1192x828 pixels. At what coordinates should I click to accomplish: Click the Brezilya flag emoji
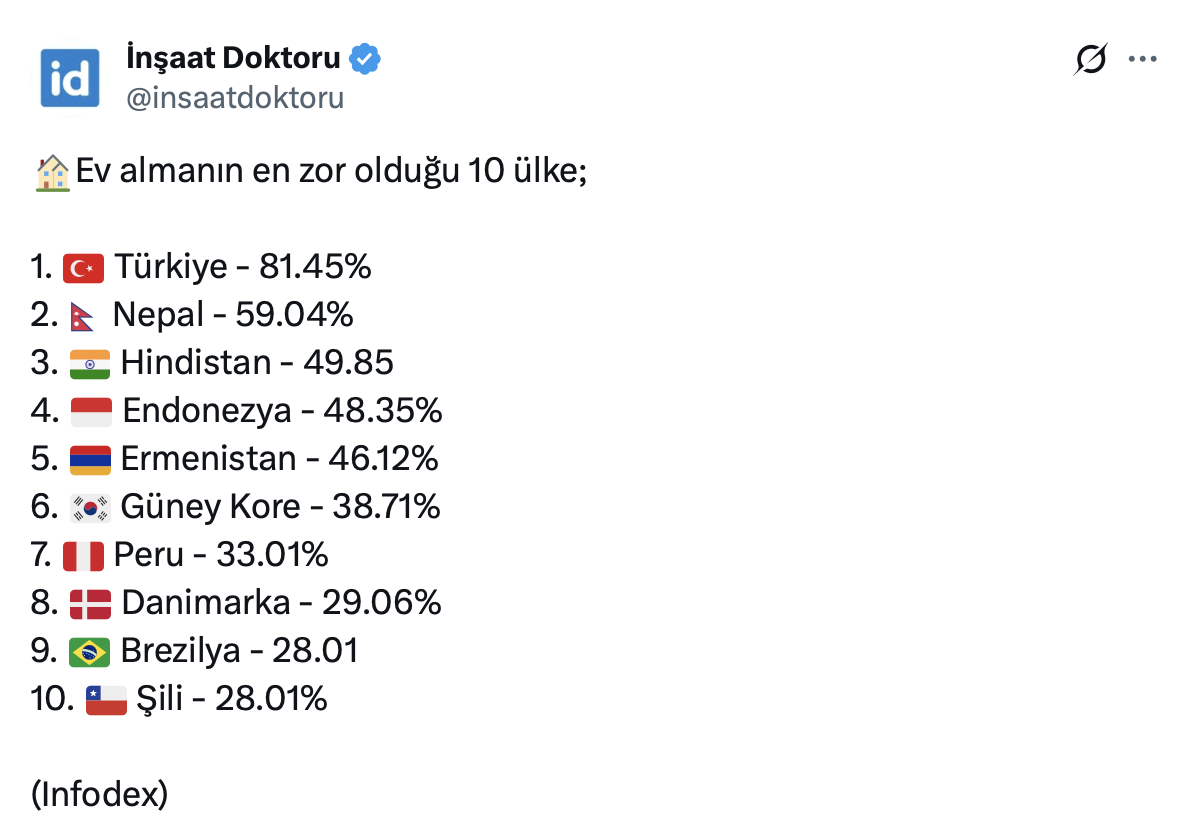point(90,651)
